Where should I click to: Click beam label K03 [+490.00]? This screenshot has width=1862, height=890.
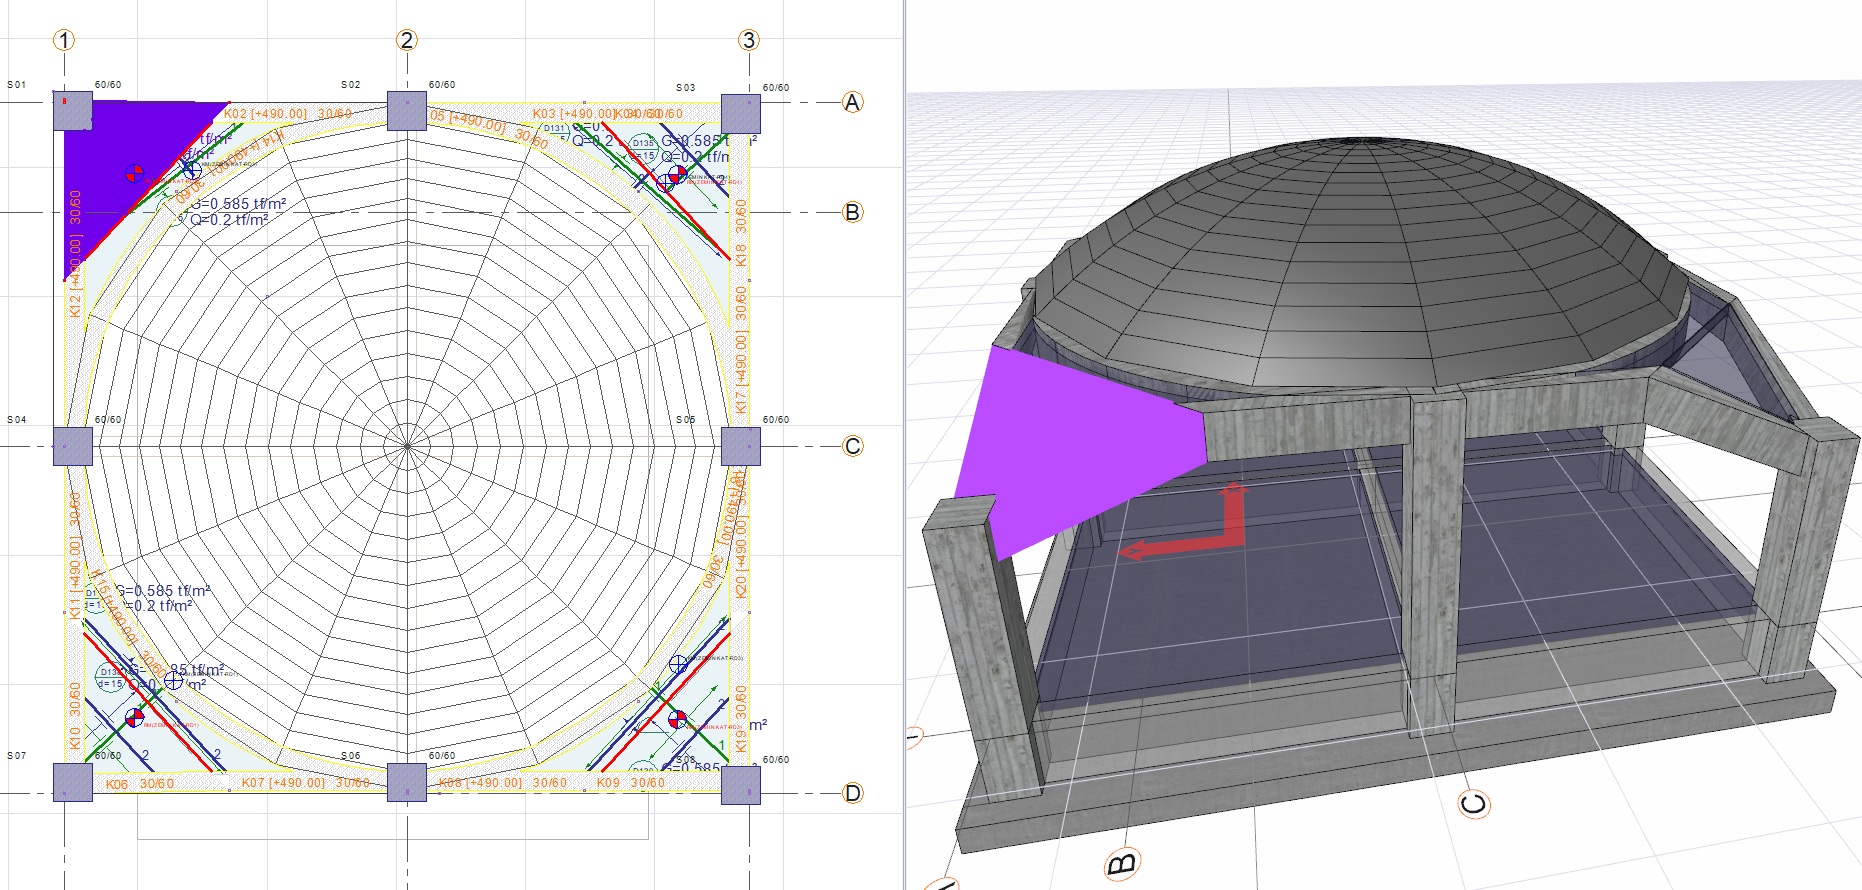(572, 114)
